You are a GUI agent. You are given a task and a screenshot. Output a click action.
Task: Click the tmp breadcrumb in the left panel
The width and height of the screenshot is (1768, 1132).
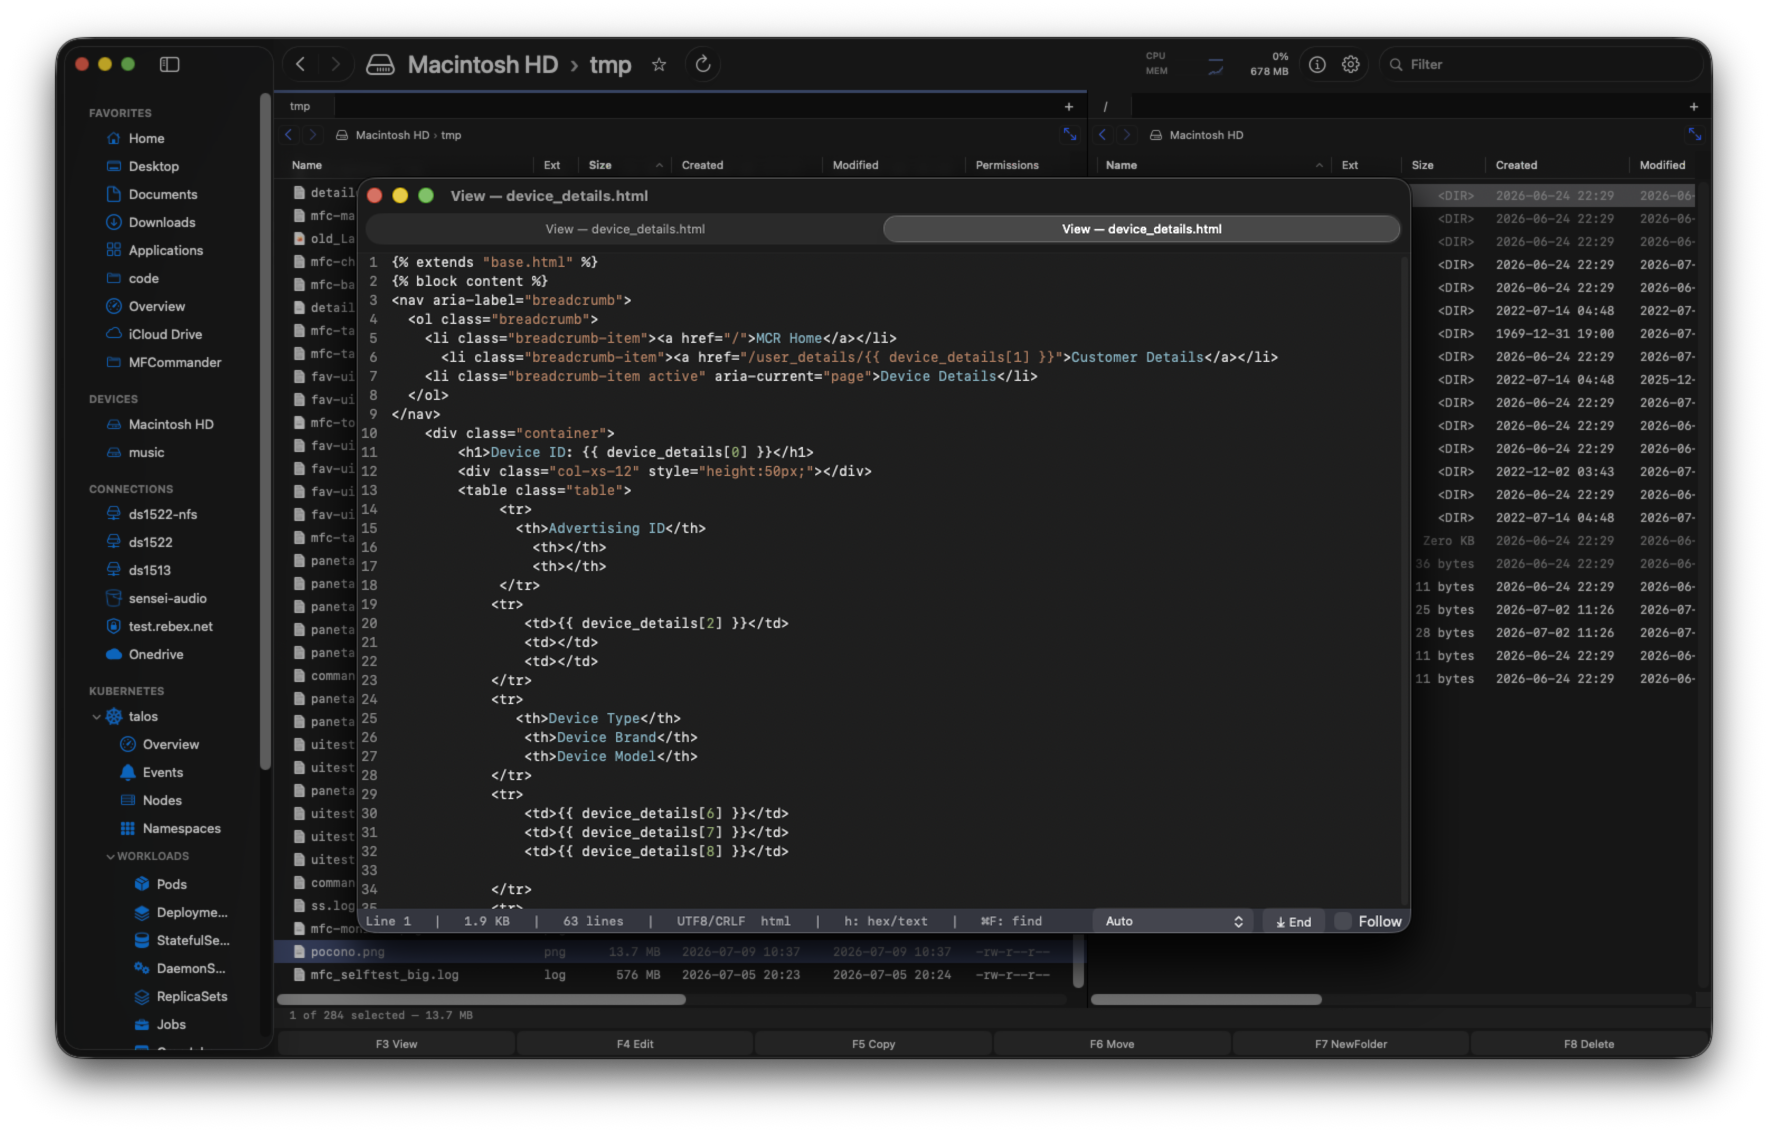point(451,135)
